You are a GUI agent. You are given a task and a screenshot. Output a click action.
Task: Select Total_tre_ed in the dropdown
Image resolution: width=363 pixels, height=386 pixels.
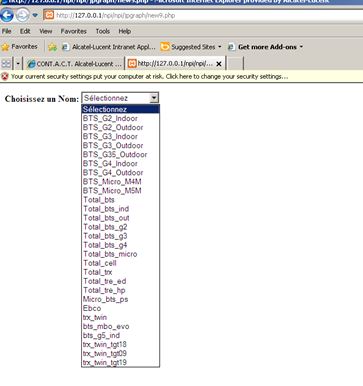click(121, 281)
